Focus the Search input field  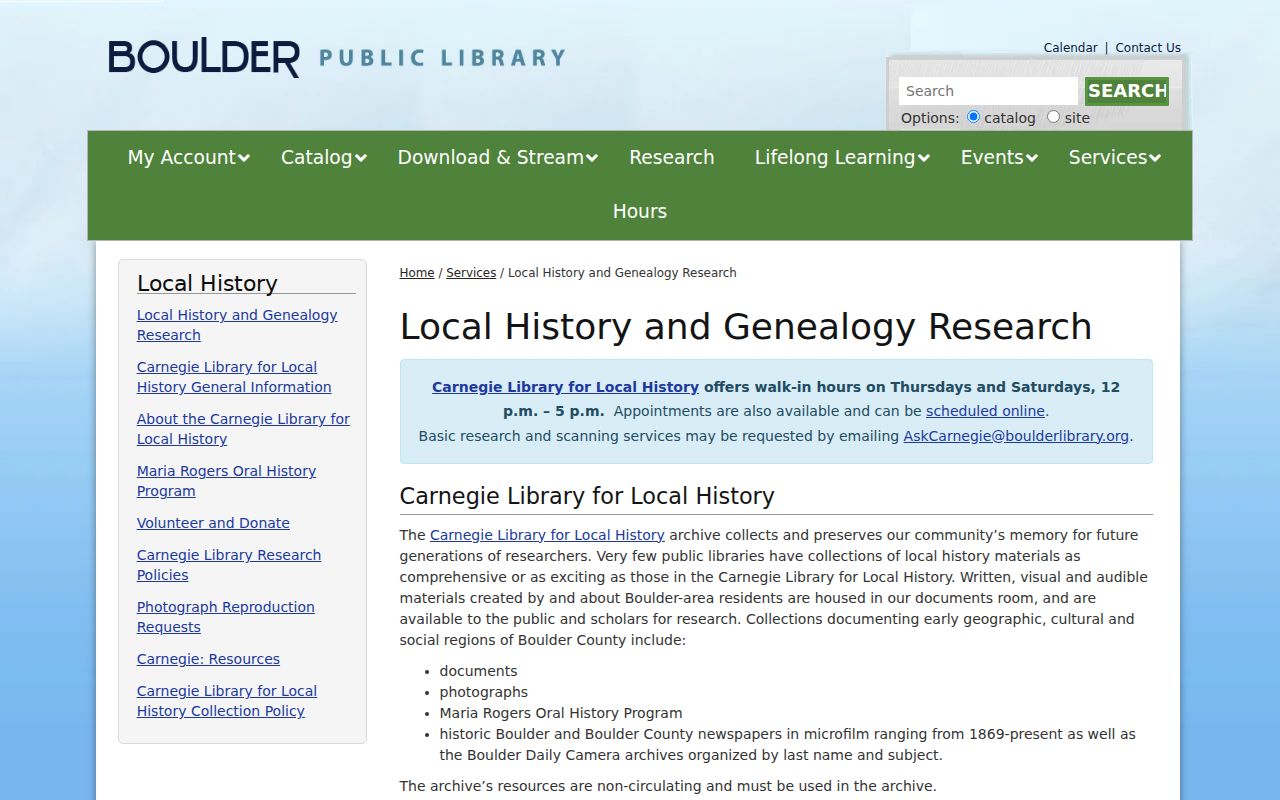pos(988,91)
